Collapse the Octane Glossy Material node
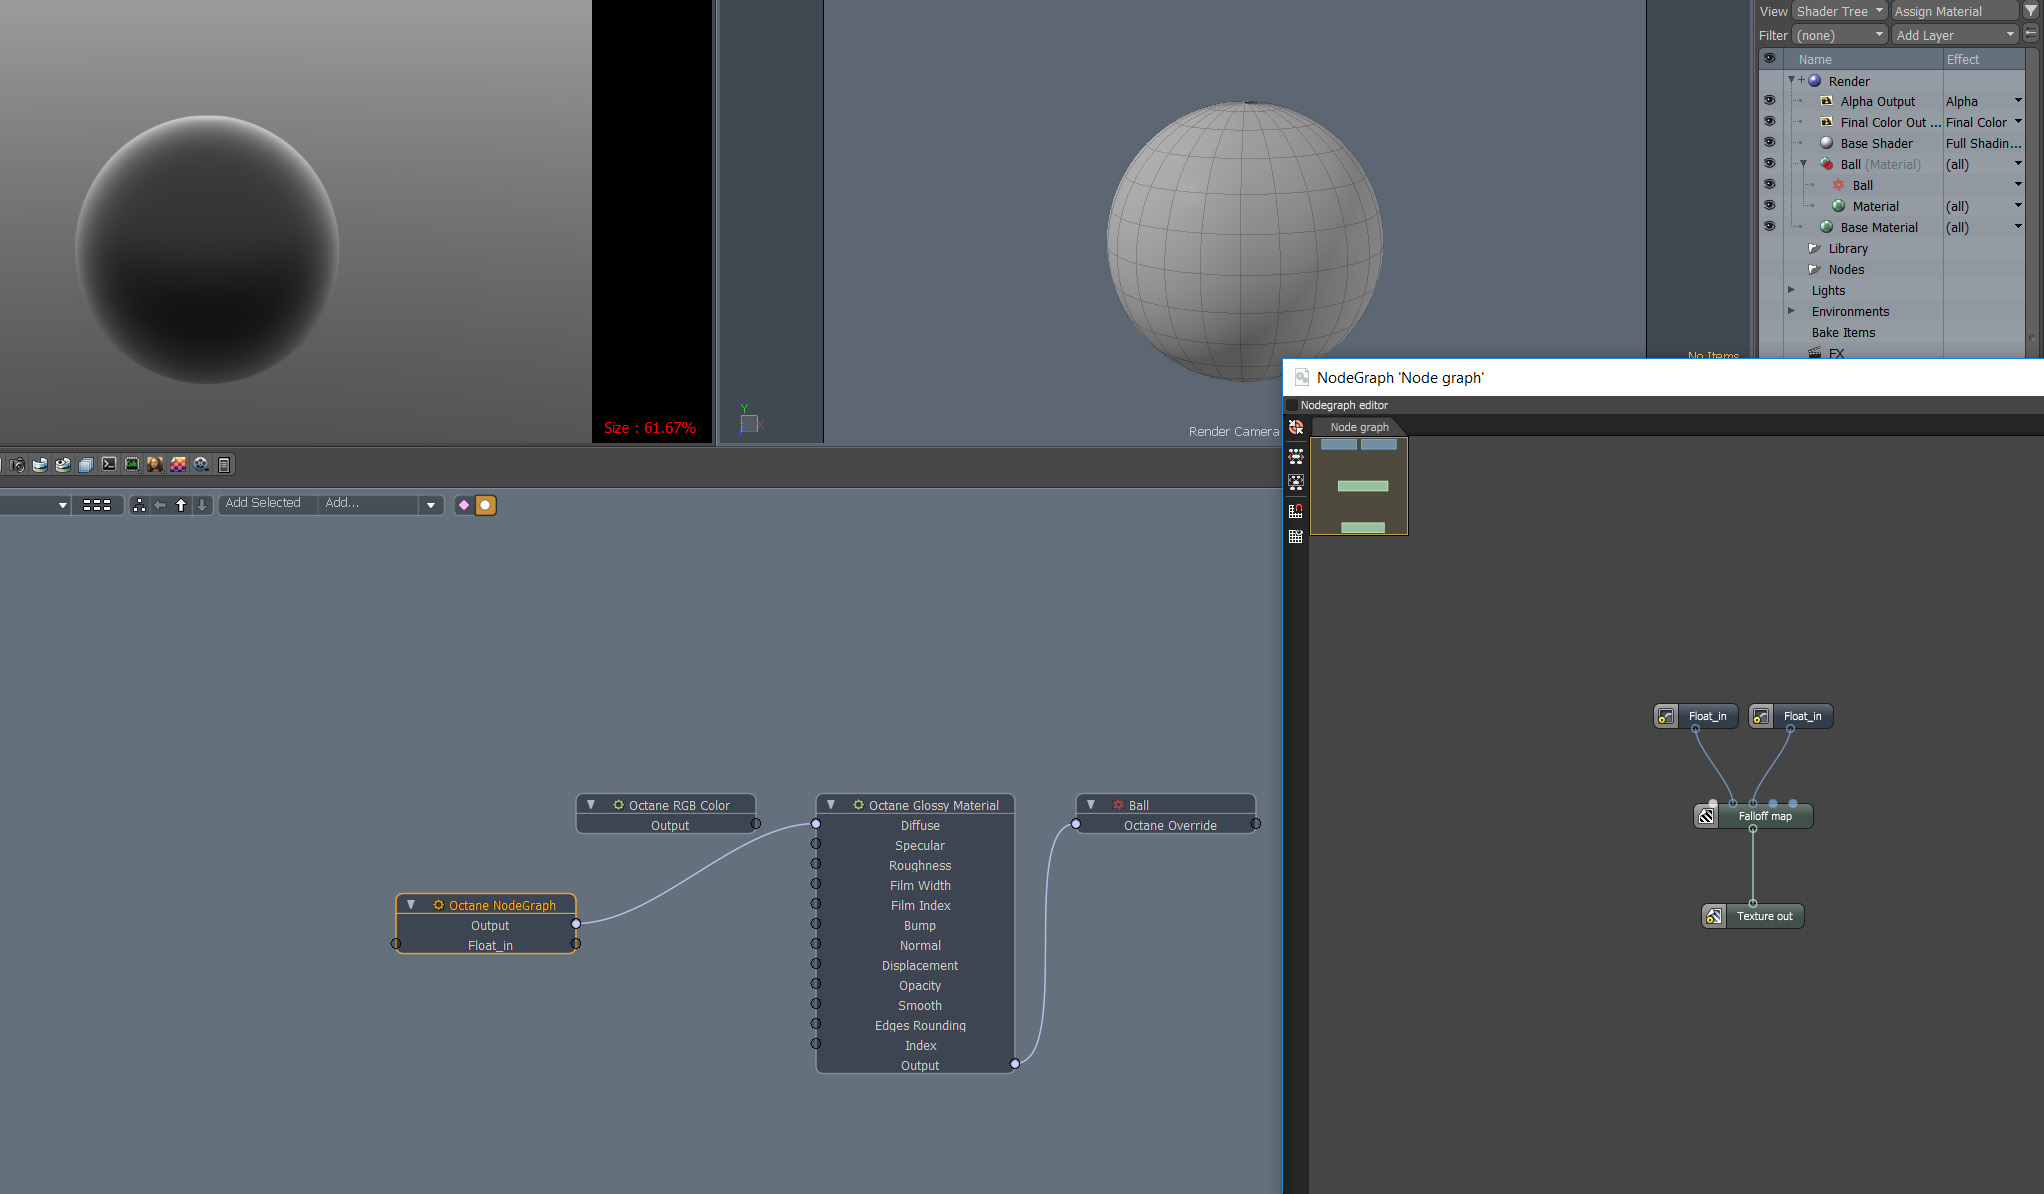 click(x=831, y=805)
